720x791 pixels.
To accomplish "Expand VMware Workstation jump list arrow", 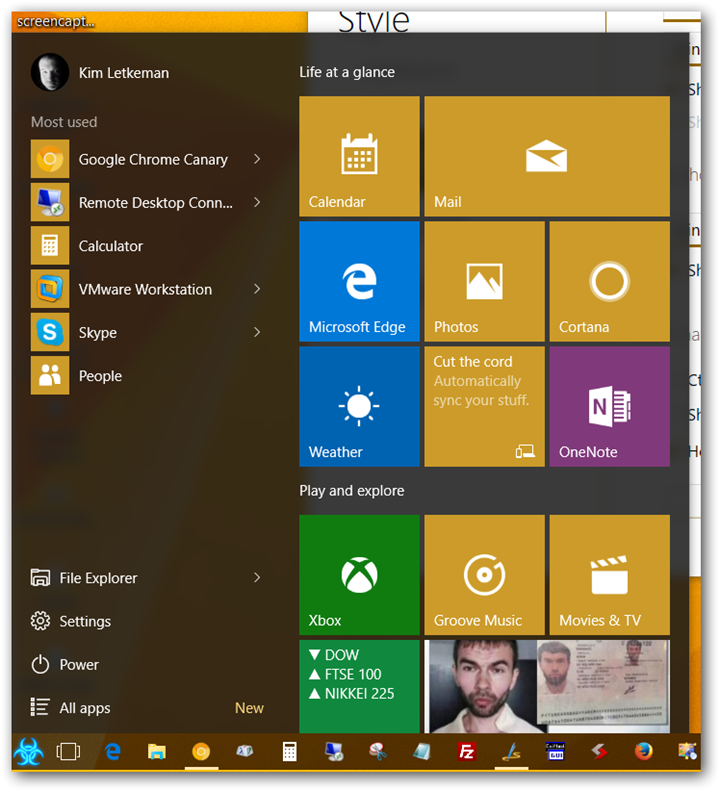I will coord(257,290).
